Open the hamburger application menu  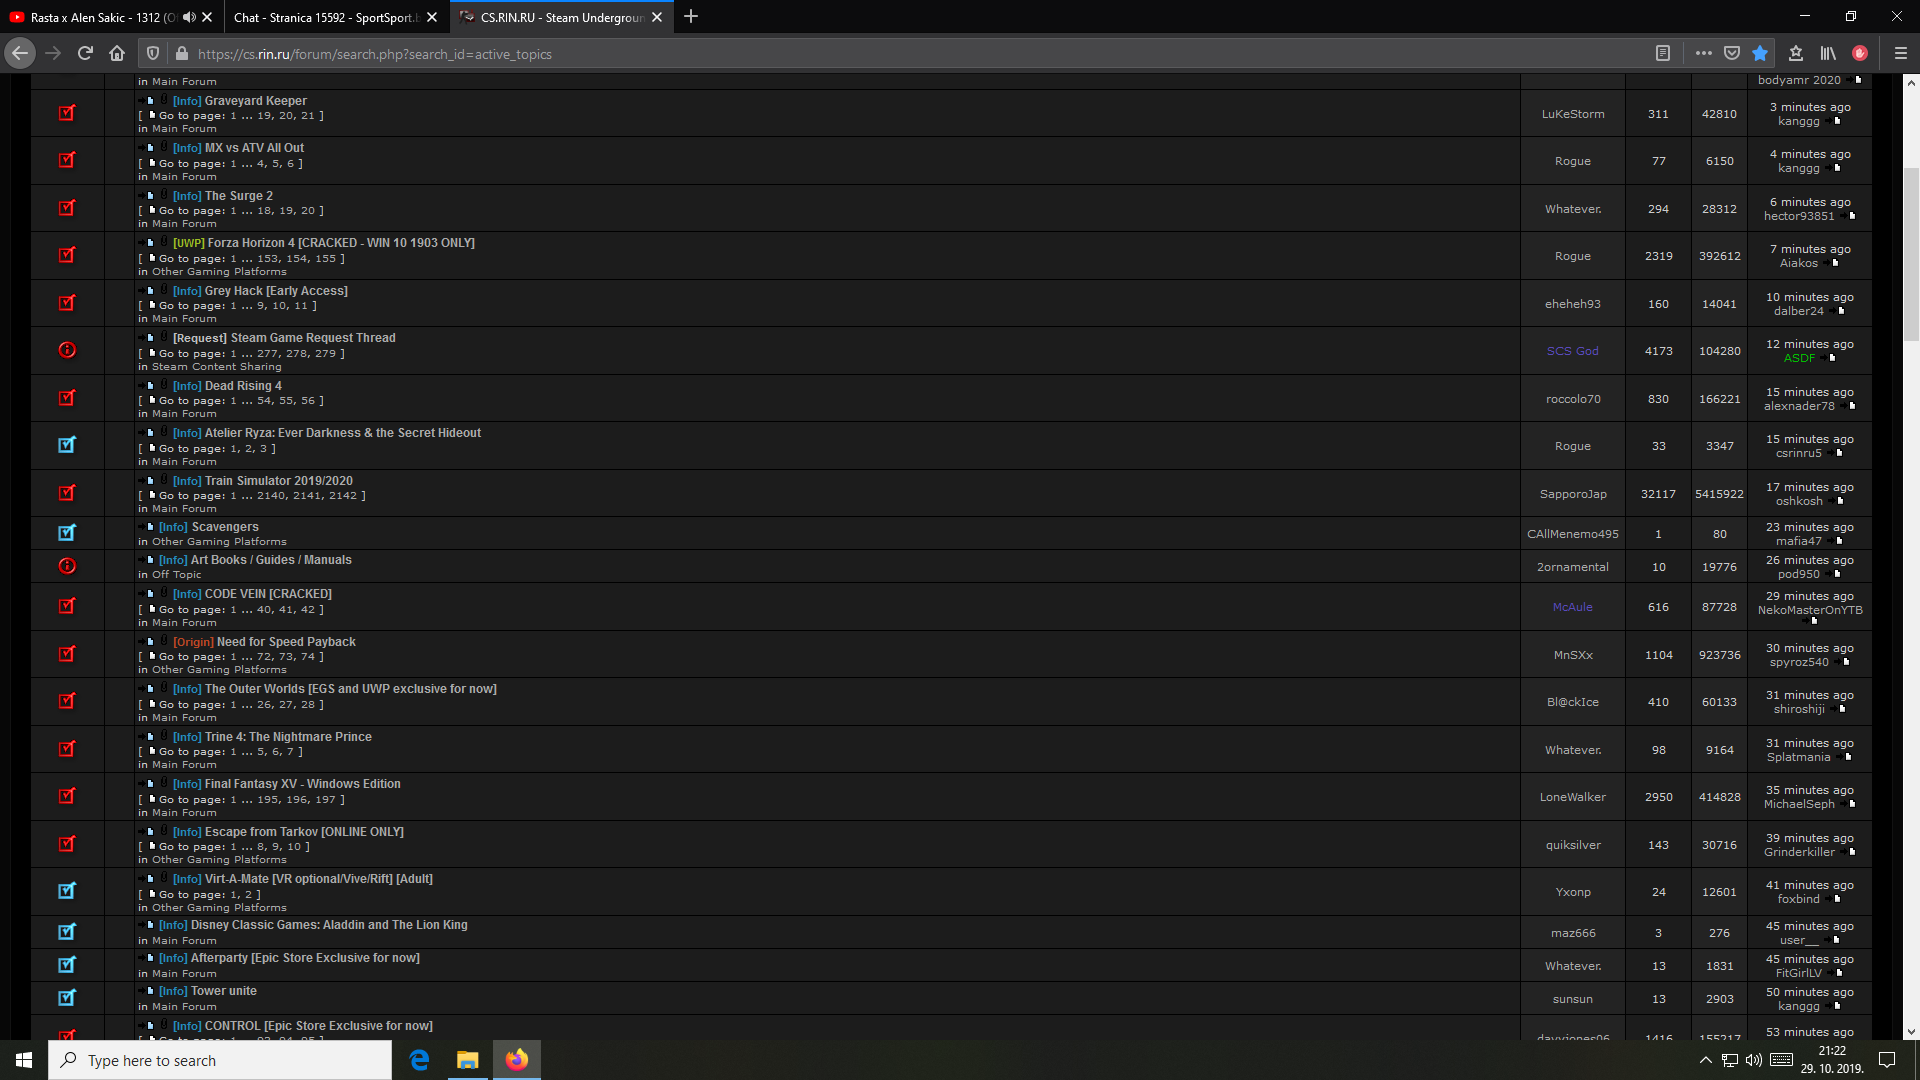coord(1900,54)
